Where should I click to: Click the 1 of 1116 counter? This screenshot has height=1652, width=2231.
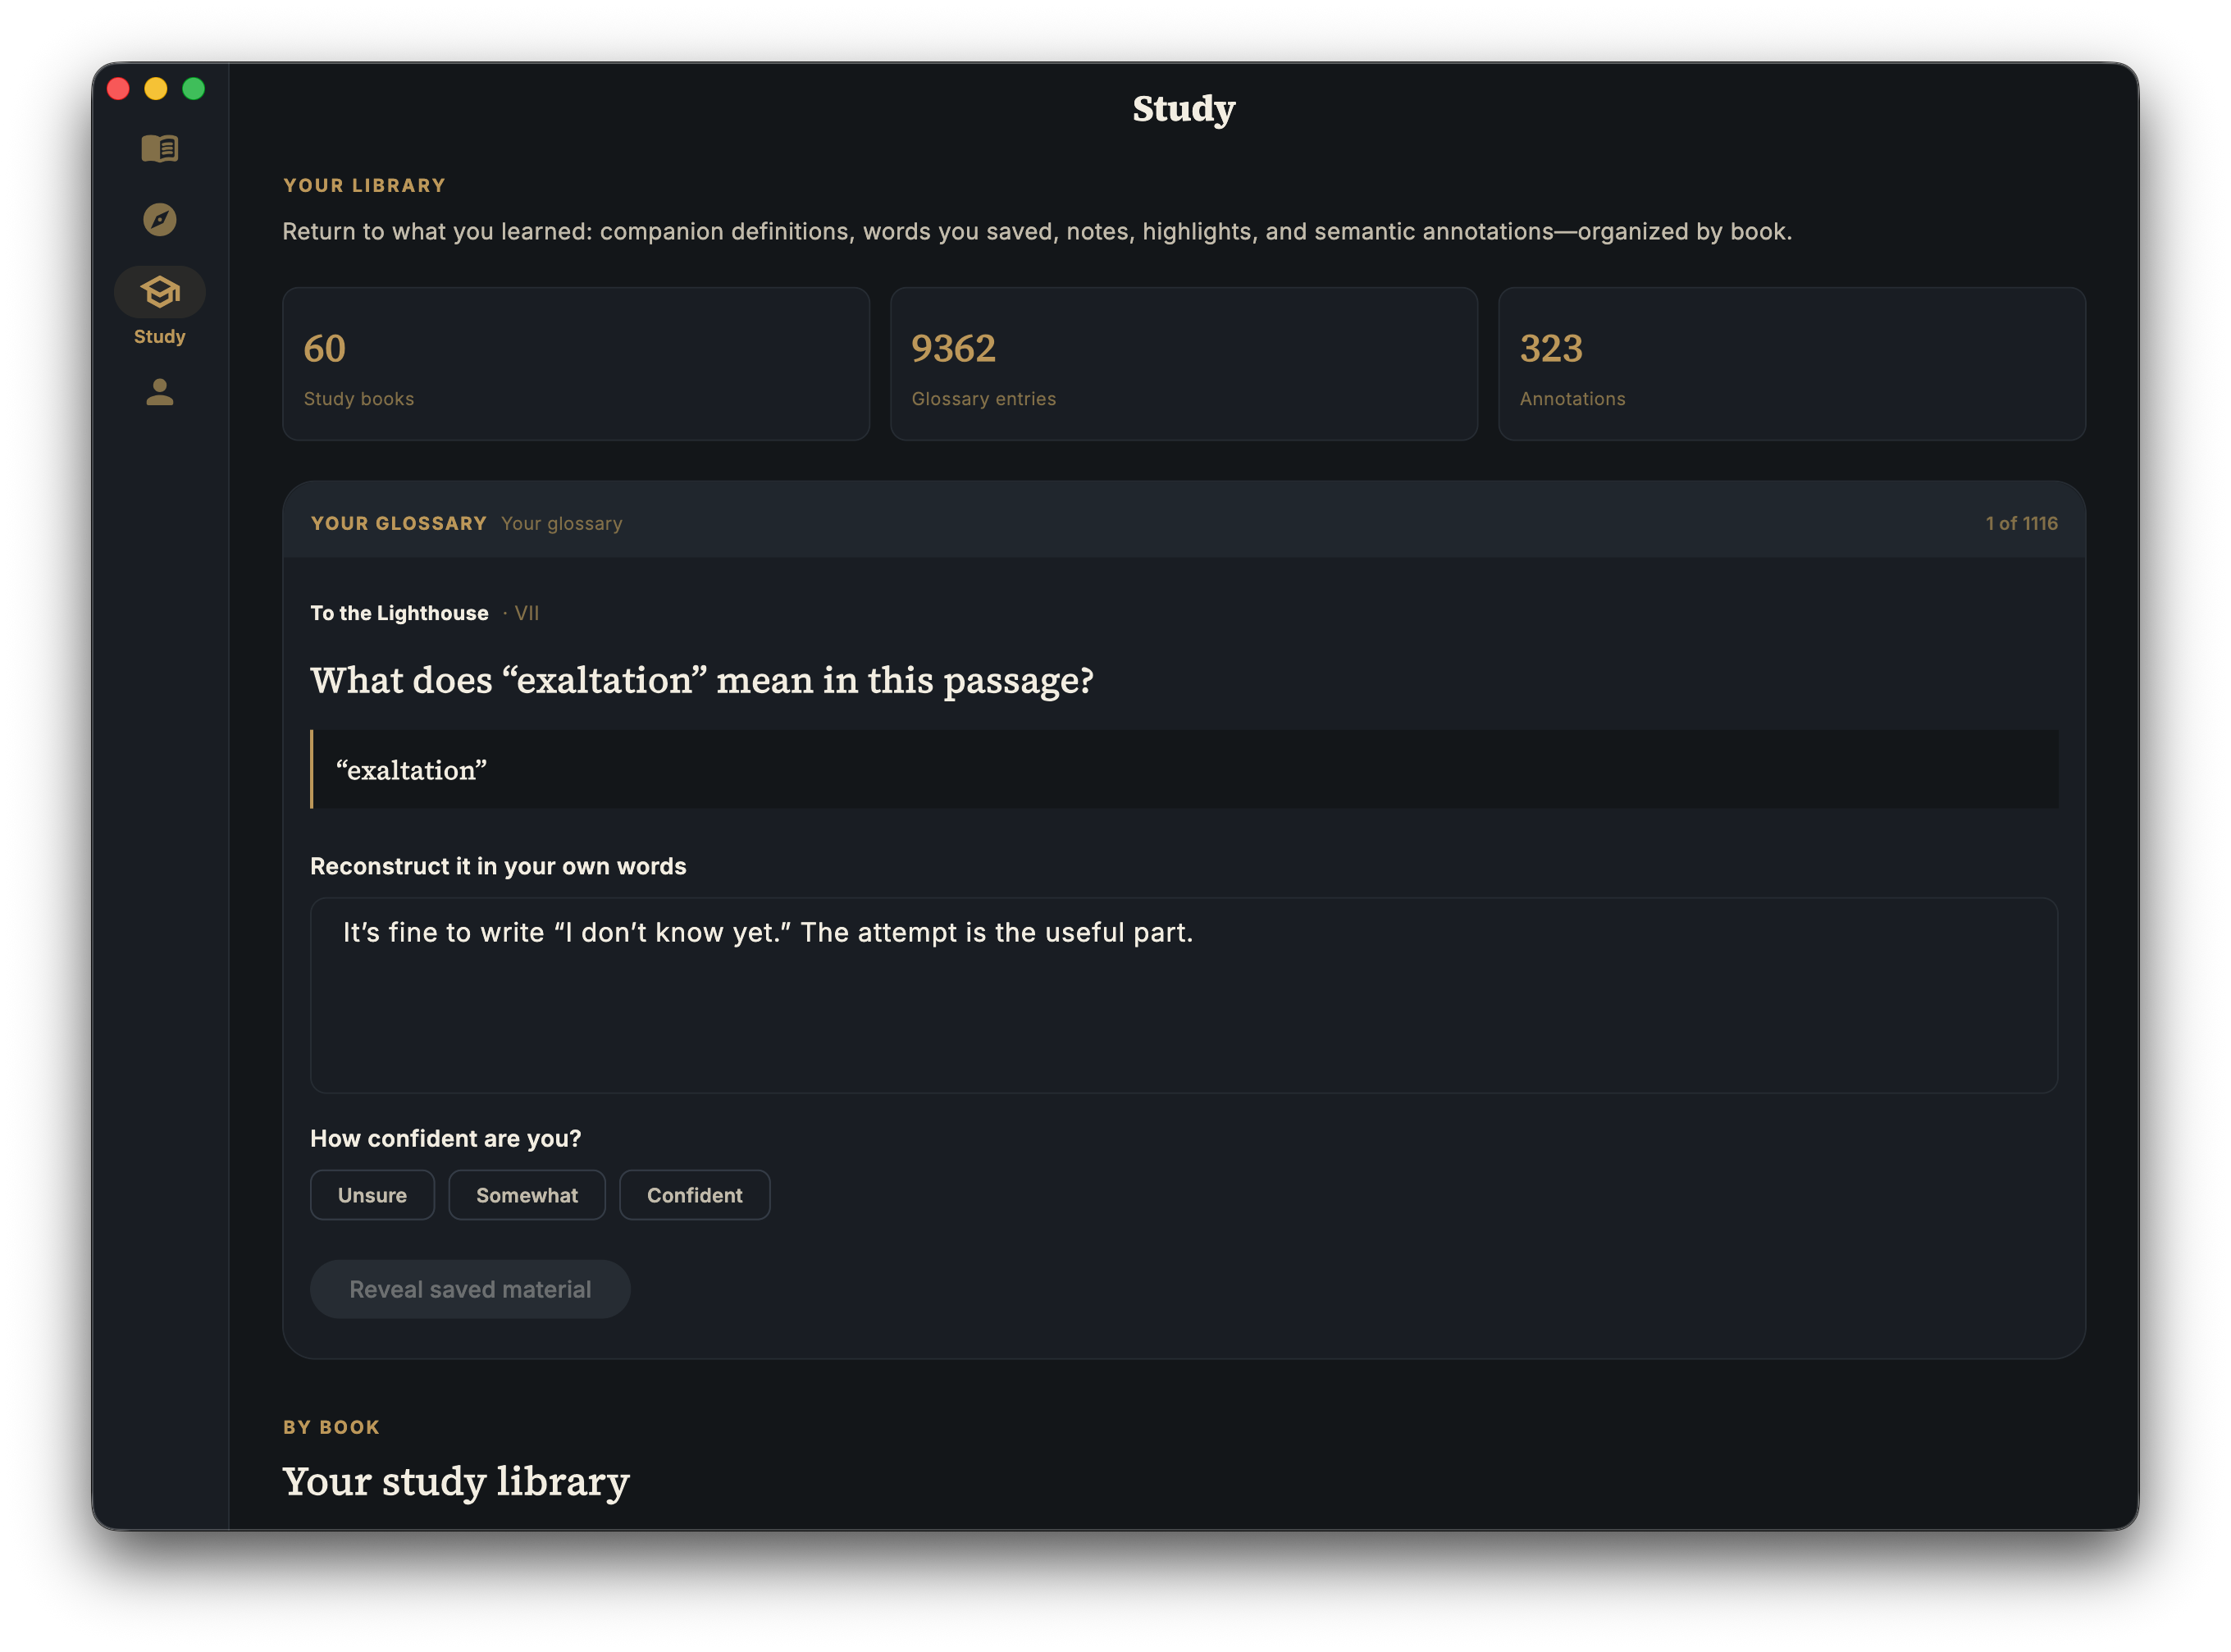pos(2021,523)
